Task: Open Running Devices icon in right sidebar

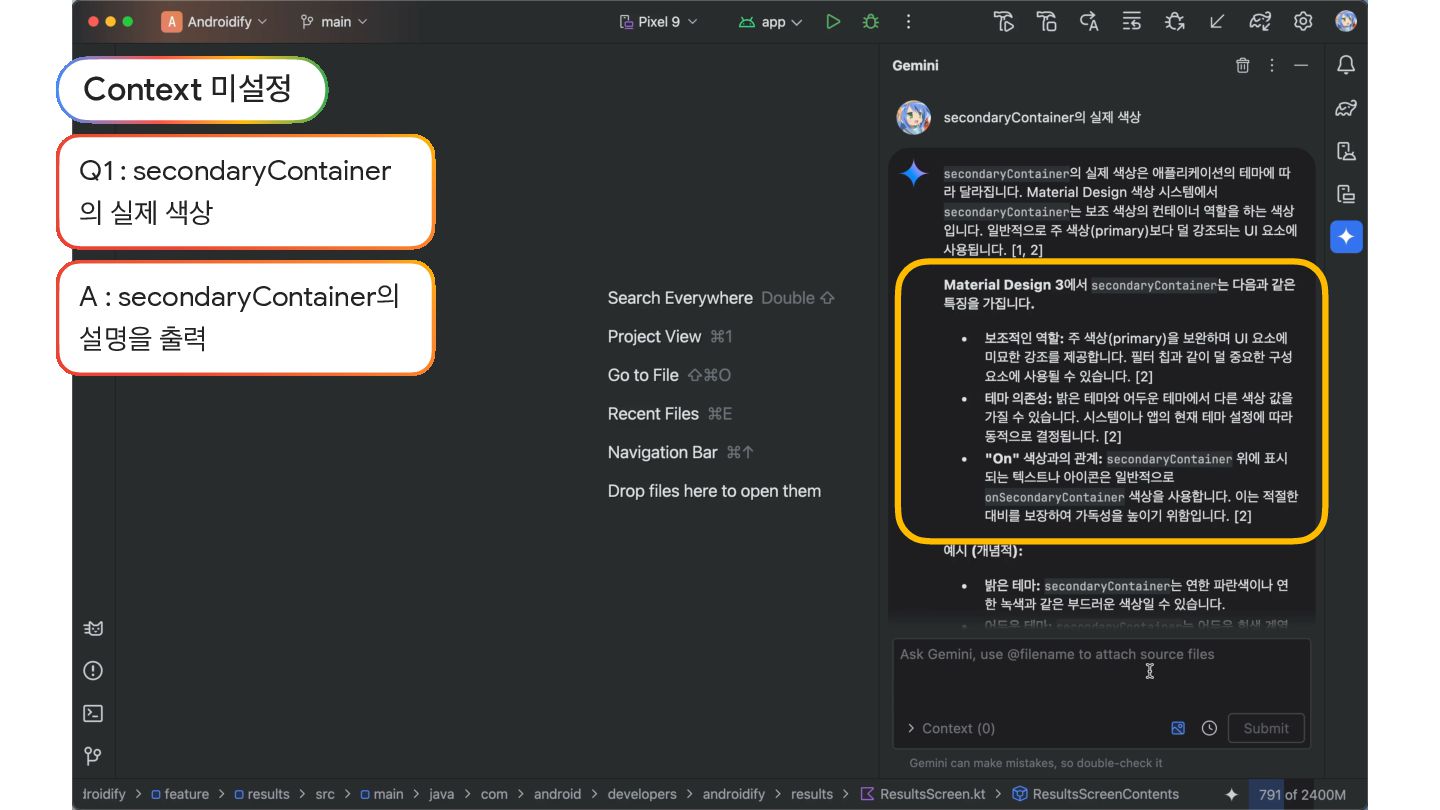Action: (1346, 194)
